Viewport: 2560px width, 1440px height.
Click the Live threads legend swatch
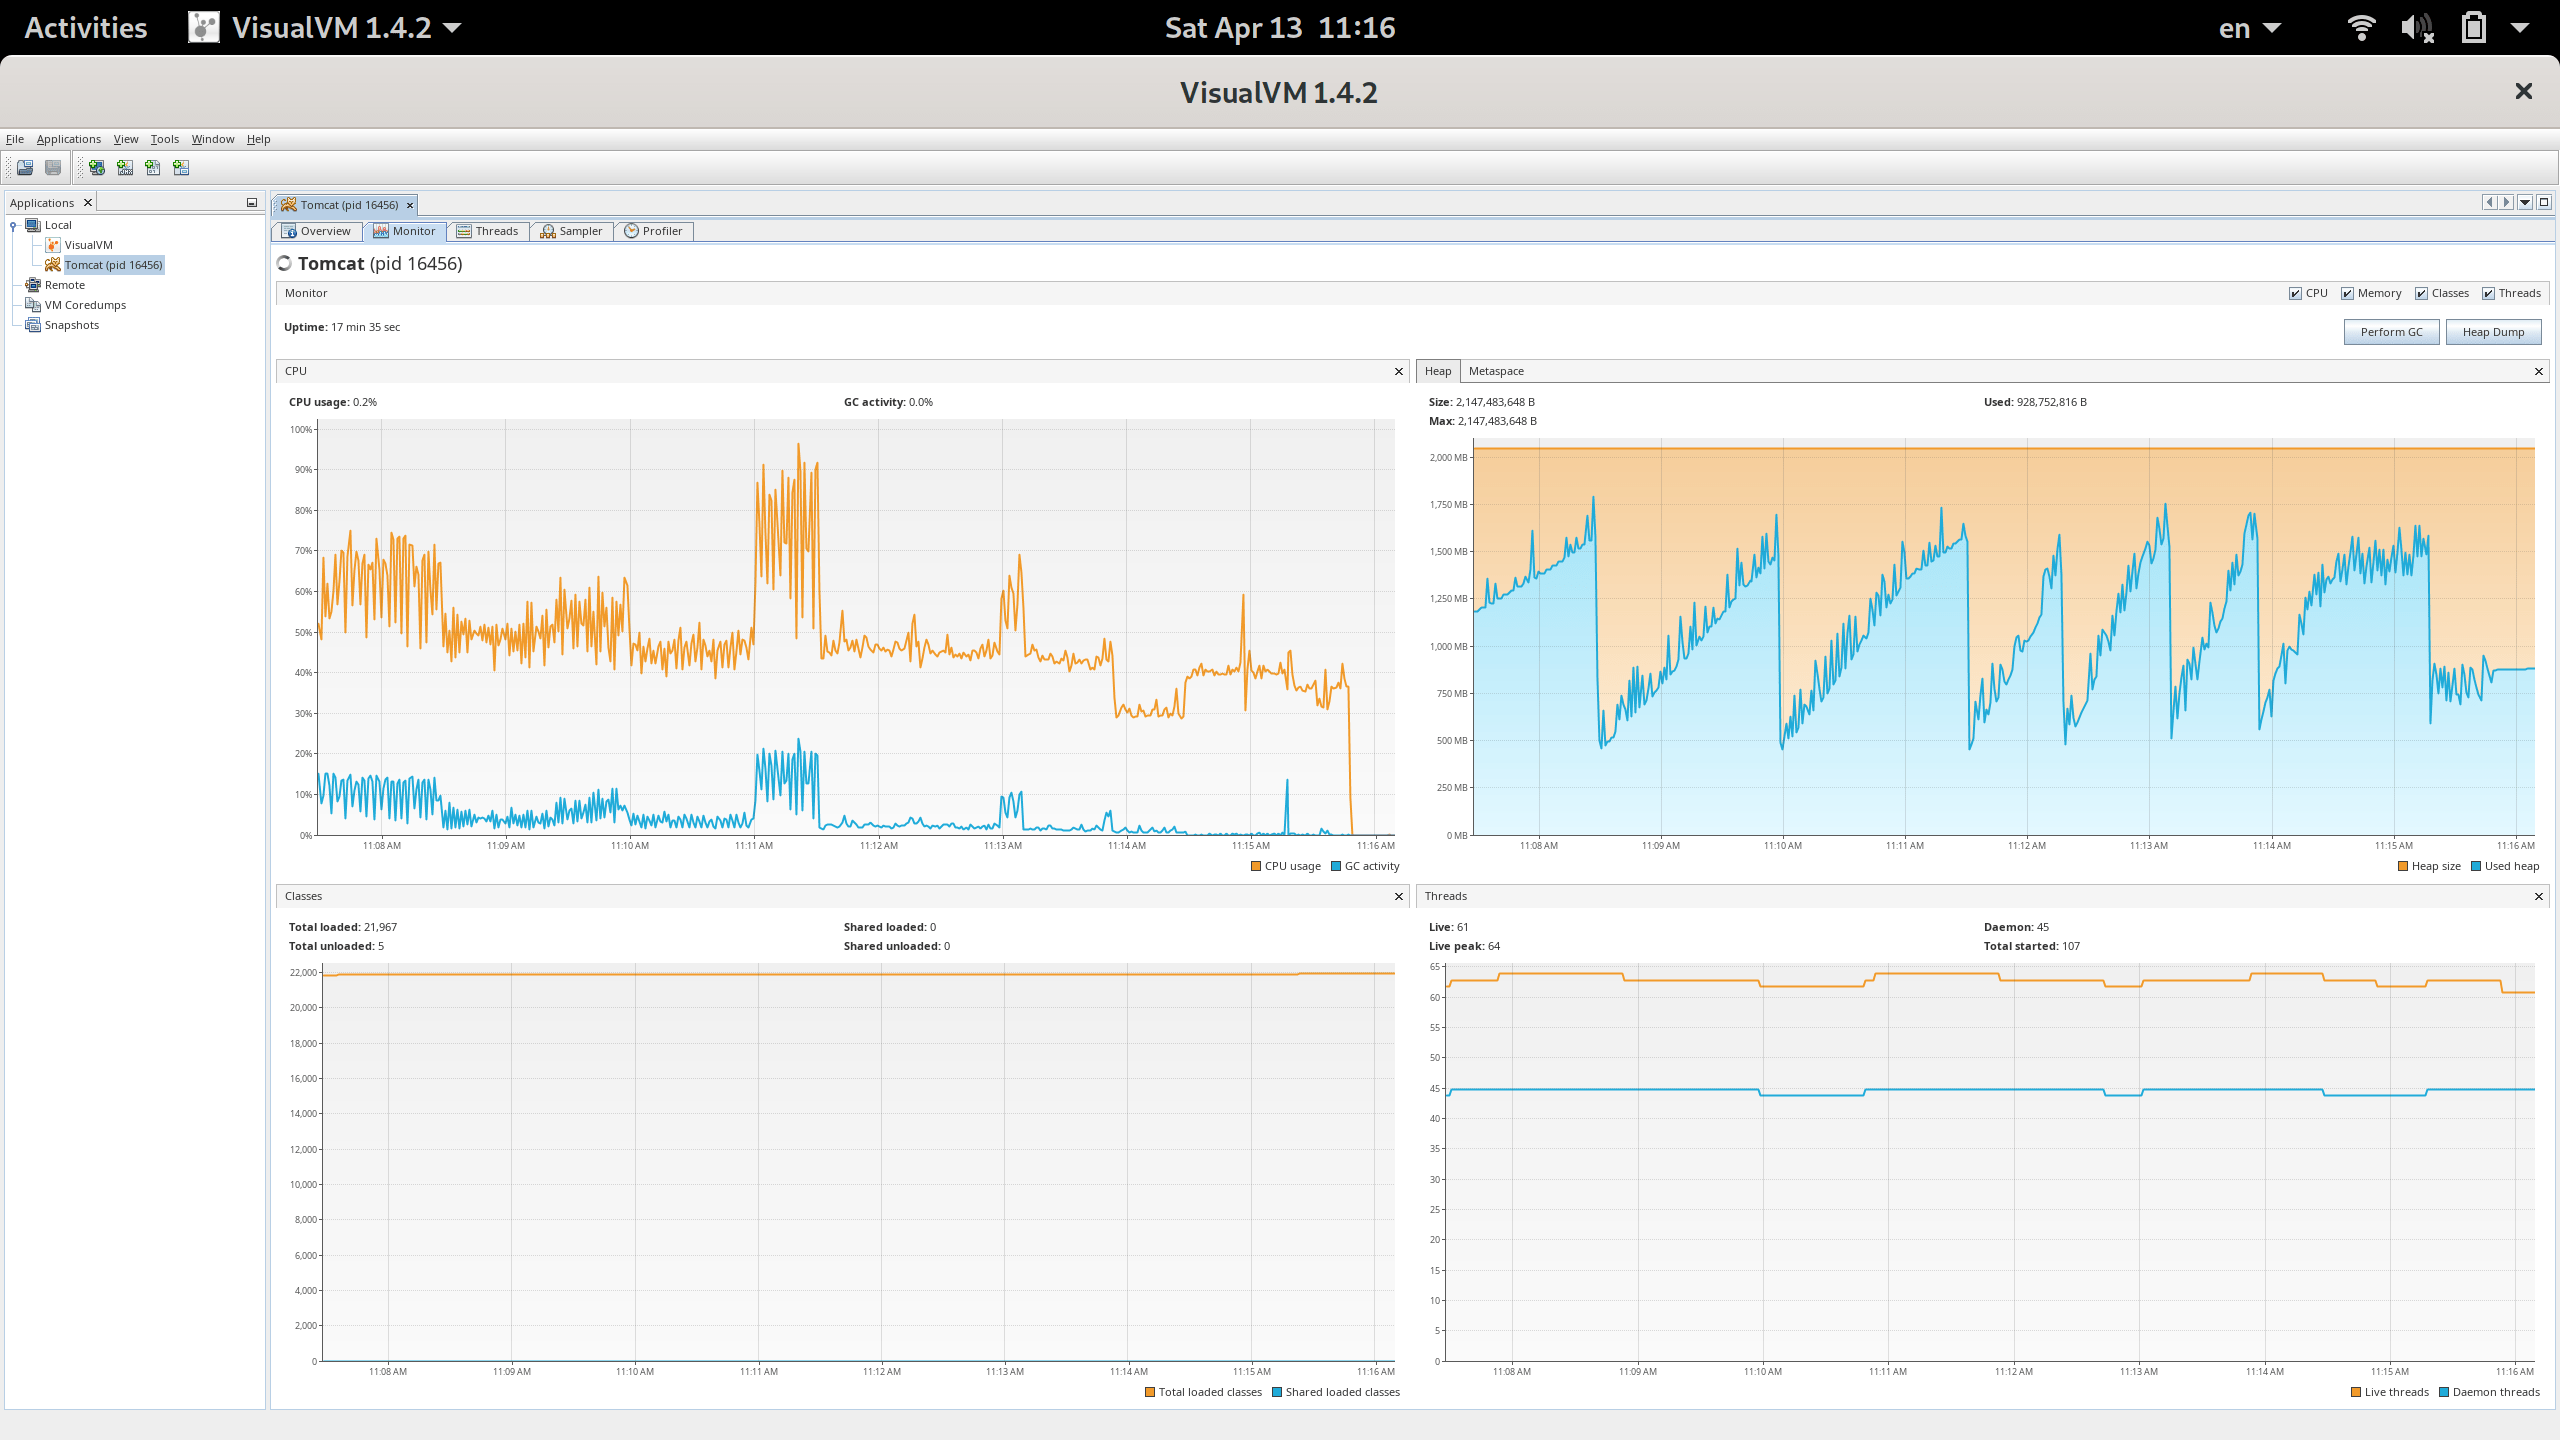(2356, 1392)
